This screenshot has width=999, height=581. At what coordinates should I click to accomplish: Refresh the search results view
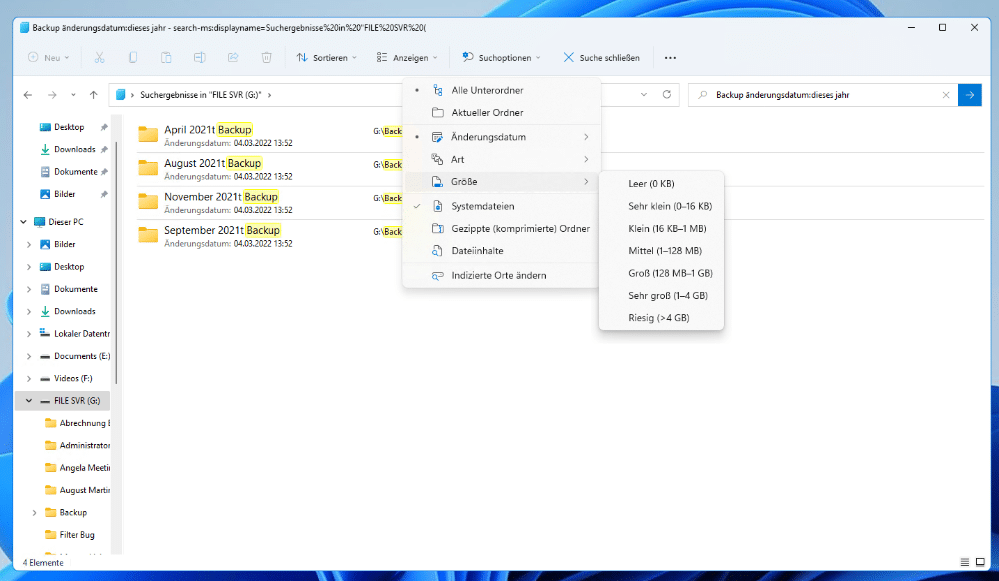pos(666,95)
